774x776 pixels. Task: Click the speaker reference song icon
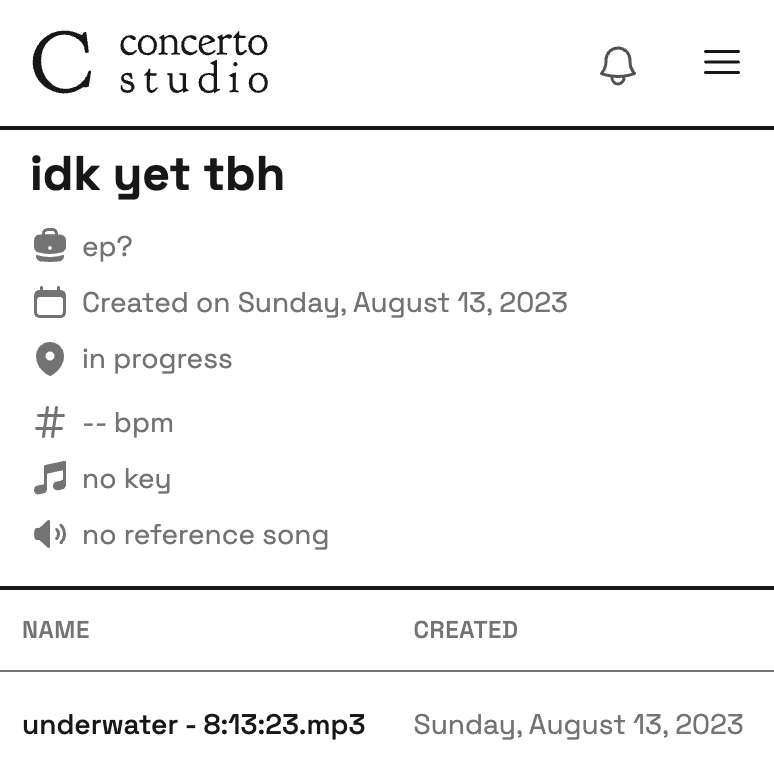(49, 534)
